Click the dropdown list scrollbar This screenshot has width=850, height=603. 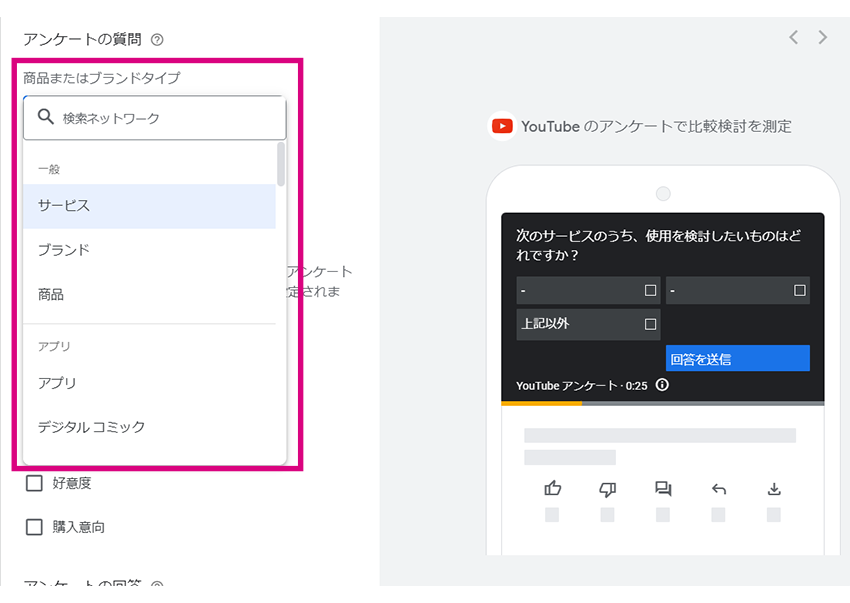(281, 164)
